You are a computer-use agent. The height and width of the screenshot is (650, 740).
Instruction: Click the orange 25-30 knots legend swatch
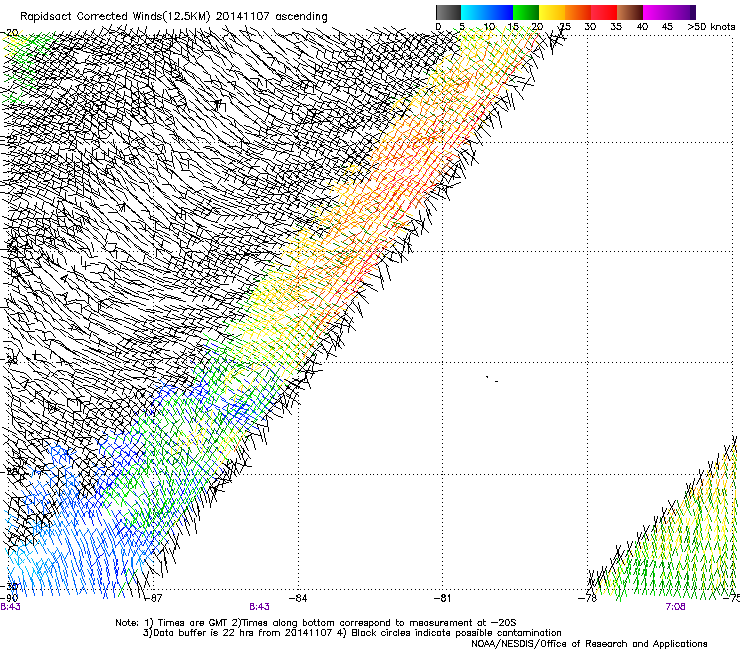click(578, 12)
